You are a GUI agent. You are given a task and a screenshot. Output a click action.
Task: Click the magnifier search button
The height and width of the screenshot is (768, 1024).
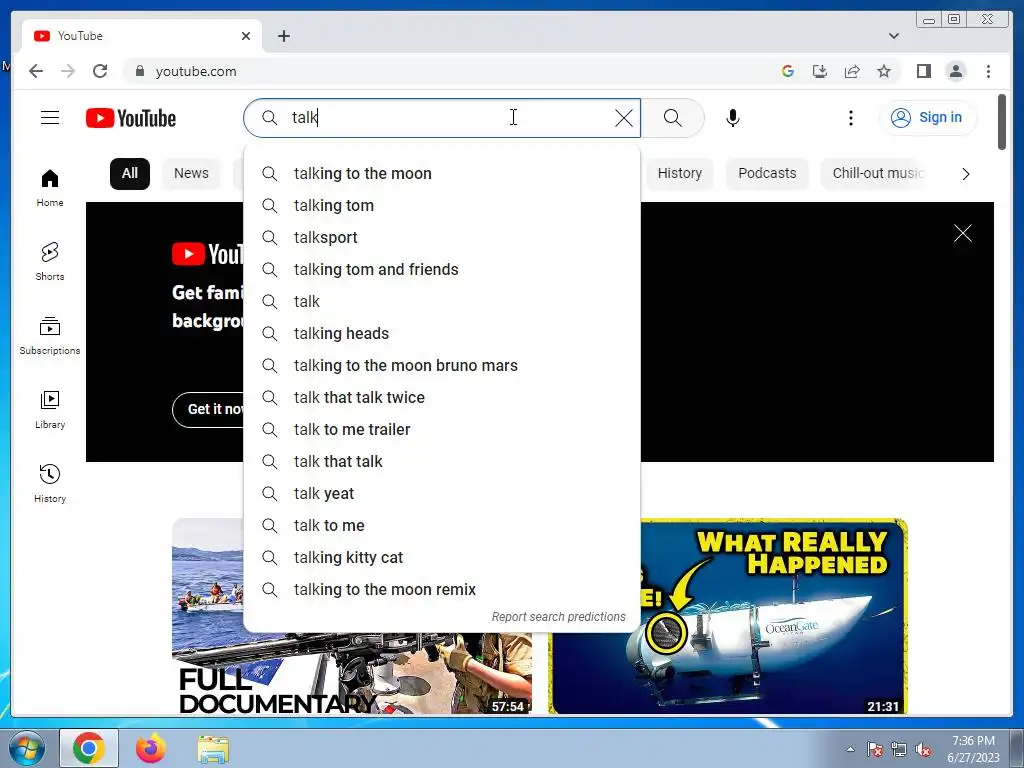673,118
